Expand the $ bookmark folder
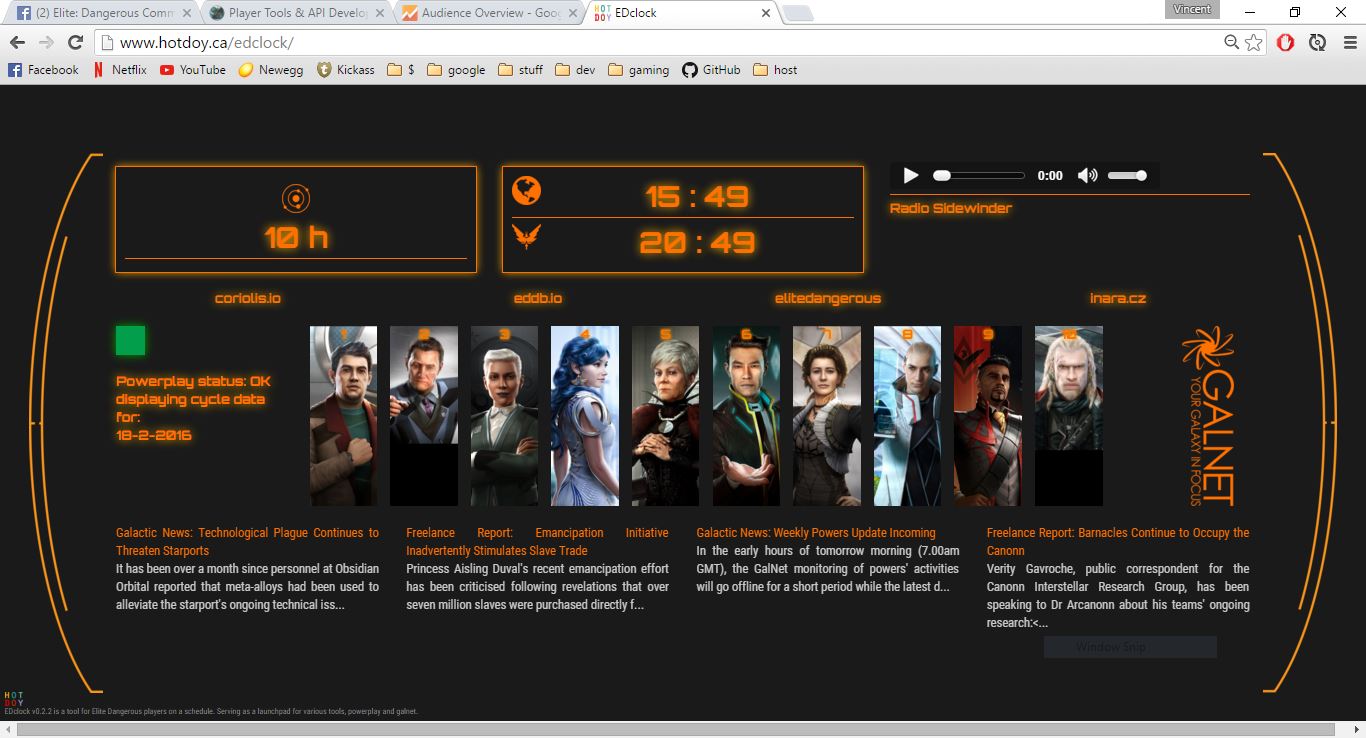Image resolution: width=1366 pixels, height=738 pixels. coord(401,70)
